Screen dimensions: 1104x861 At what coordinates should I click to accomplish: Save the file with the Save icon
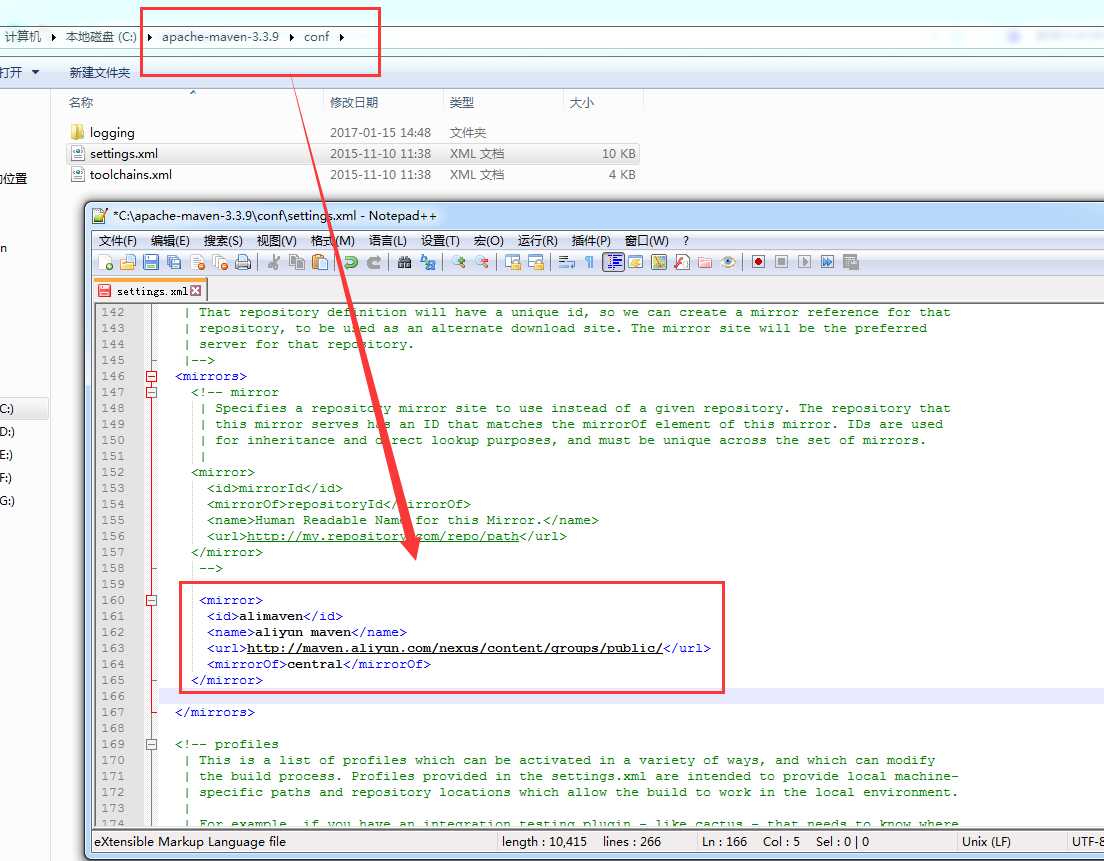tap(151, 263)
